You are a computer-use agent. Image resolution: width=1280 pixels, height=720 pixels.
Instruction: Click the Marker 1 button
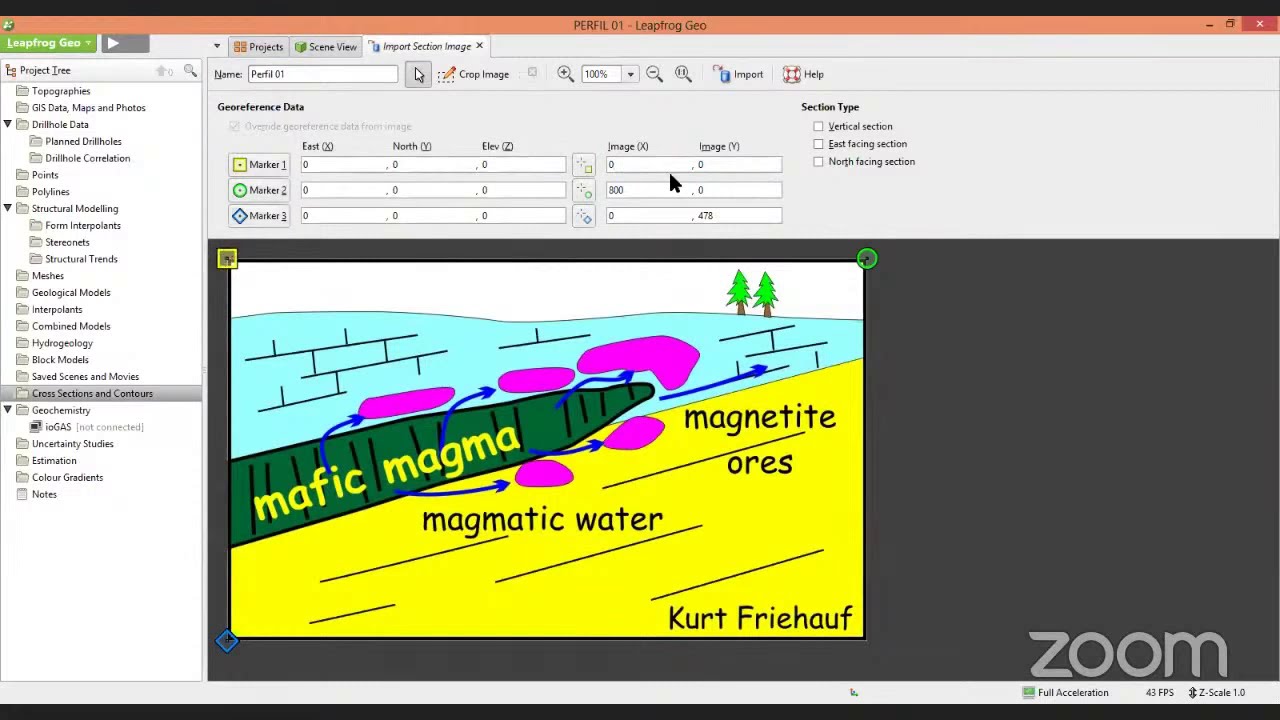coord(259,165)
